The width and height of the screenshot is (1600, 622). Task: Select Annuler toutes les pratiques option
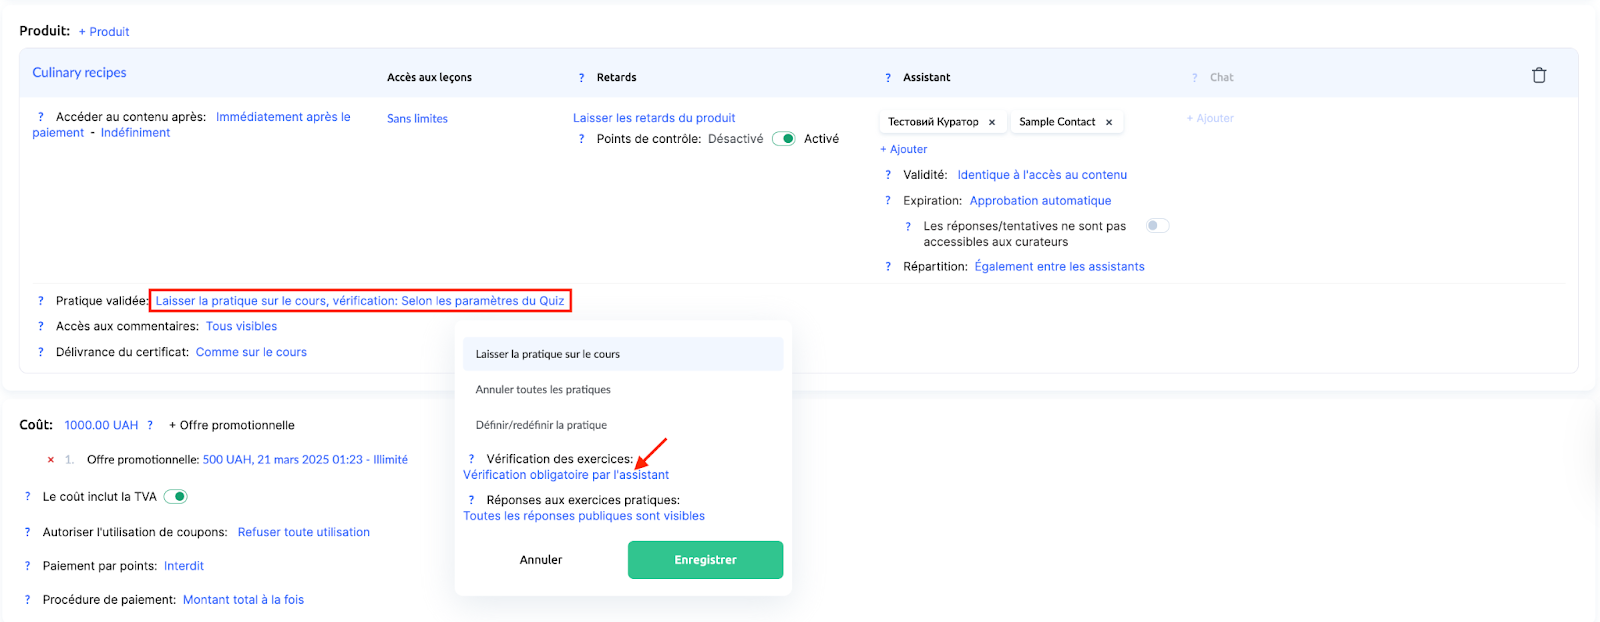(543, 390)
